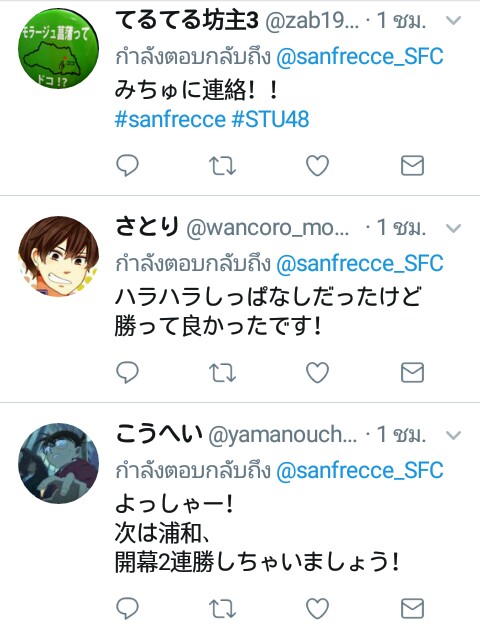
Task: Send こうへい's tweet via envelope icon
Action: (412, 609)
